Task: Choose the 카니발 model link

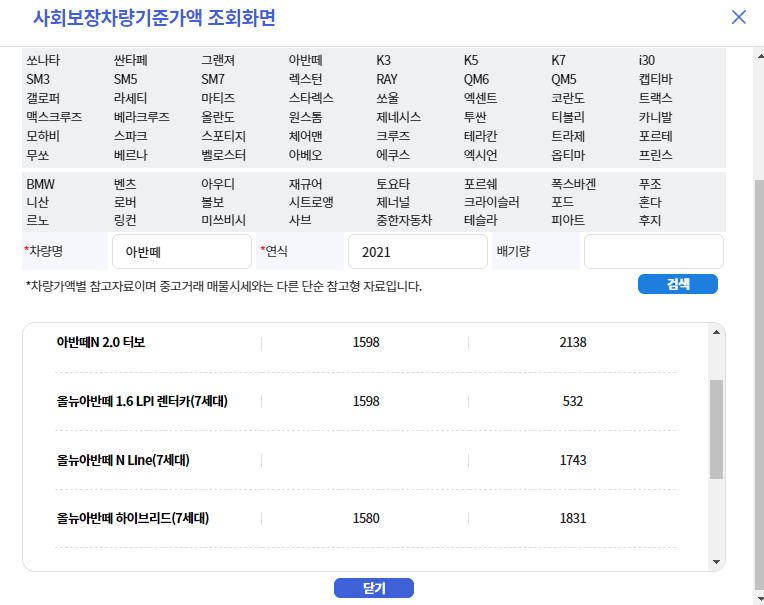Action: click(655, 117)
